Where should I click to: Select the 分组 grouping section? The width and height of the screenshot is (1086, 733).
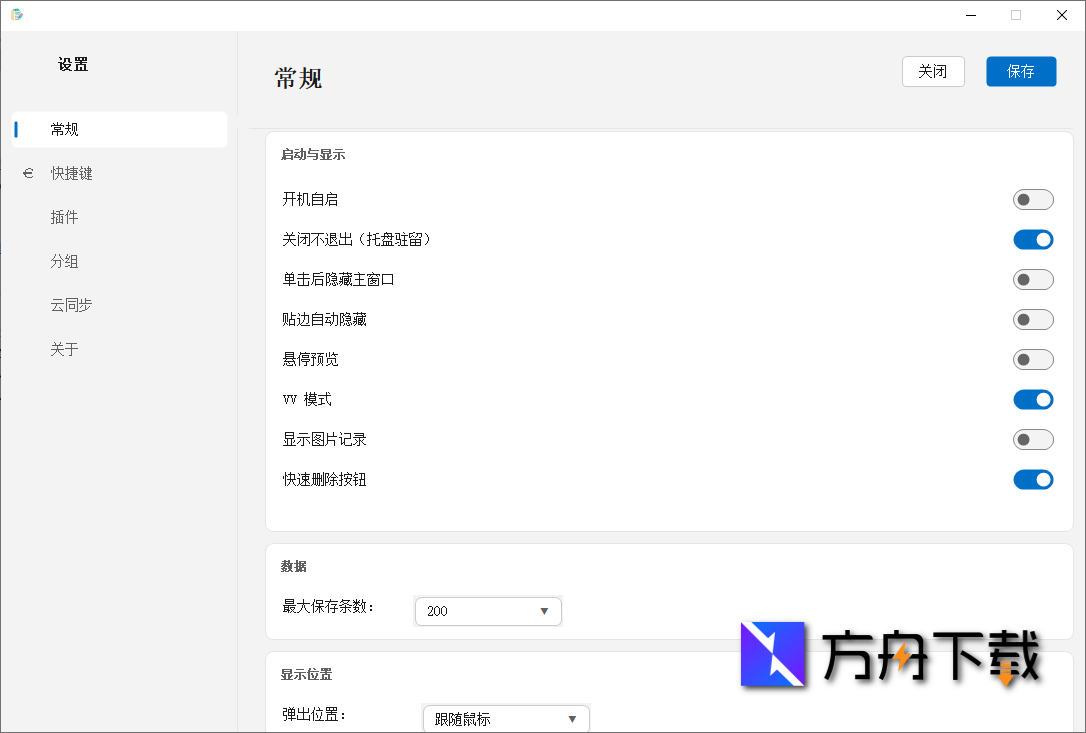click(64, 260)
